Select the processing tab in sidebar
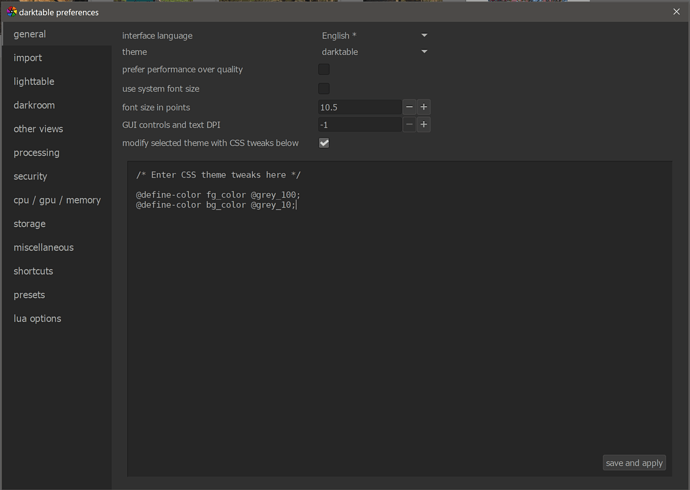 click(36, 153)
